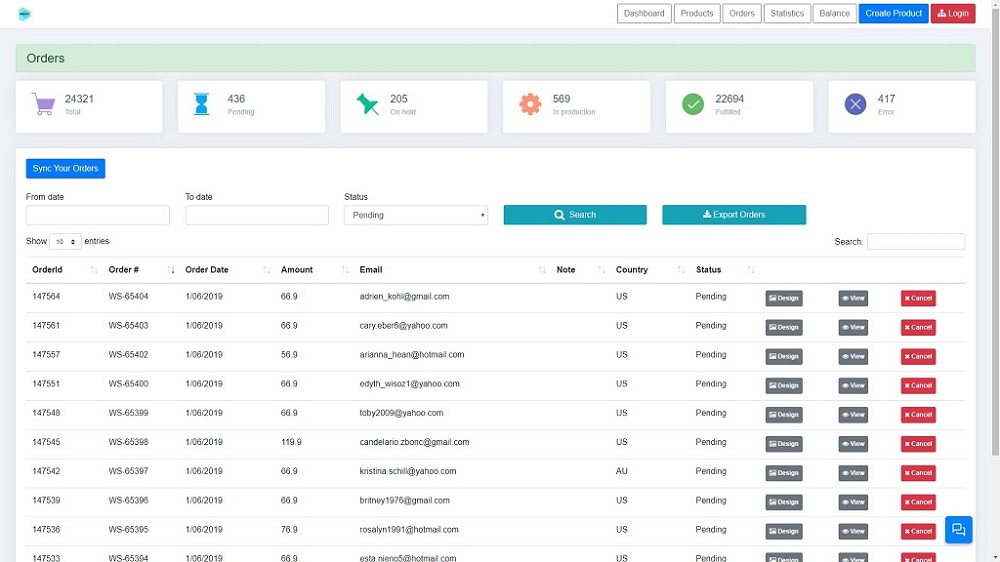Open the Statistics menu item
This screenshot has width=1000, height=562.
[x=787, y=14]
